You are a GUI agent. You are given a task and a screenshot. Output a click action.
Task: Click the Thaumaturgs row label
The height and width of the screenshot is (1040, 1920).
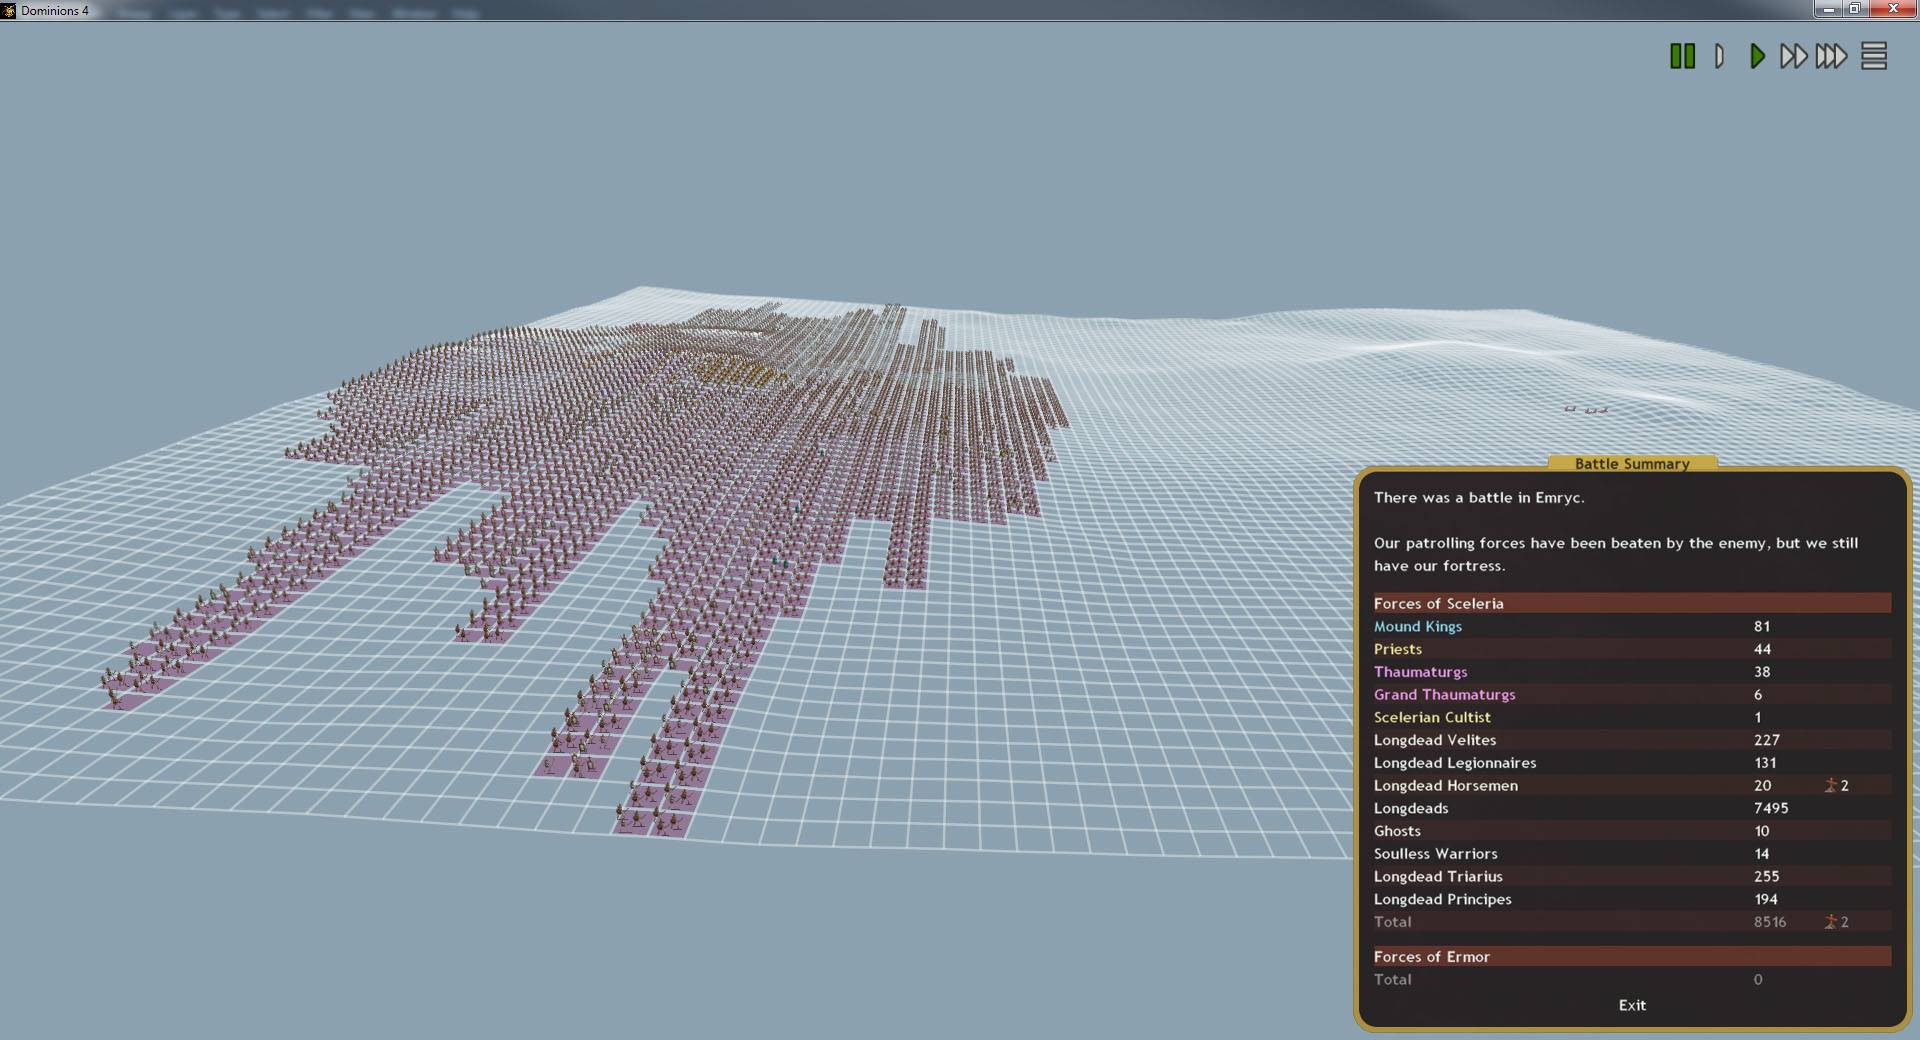coord(1420,672)
